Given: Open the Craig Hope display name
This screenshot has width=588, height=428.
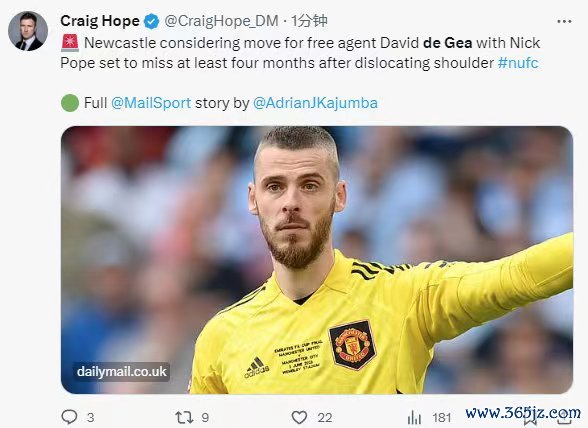Looking at the screenshot, I should [100, 21].
